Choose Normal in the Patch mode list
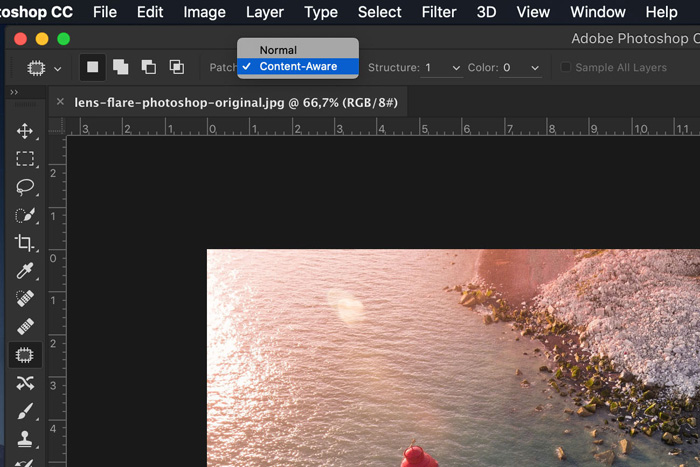 (298, 50)
